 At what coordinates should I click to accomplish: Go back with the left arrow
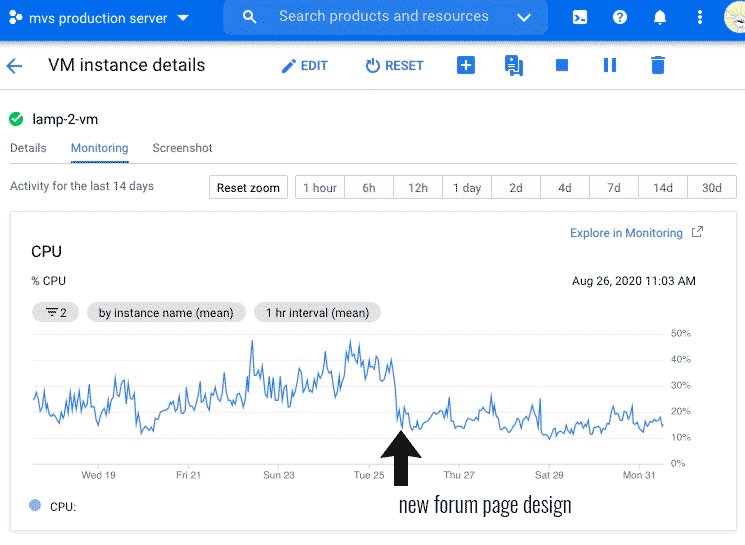pyautogui.click(x=14, y=66)
